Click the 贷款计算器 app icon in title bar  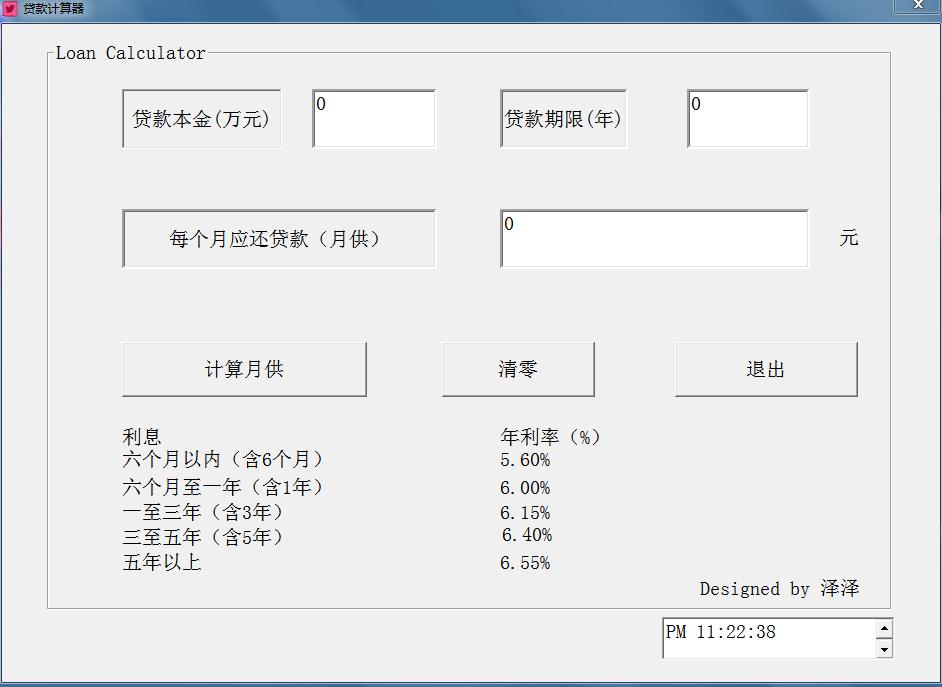pos(10,8)
